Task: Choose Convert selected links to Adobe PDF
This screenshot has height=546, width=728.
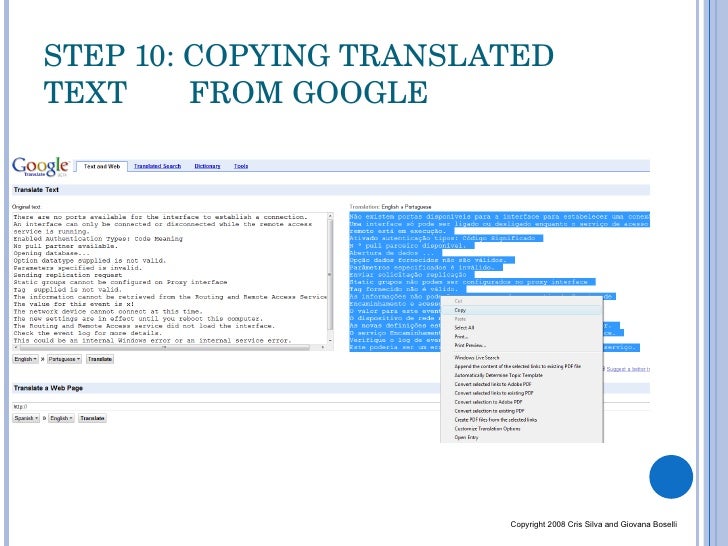Action: click(x=521, y=384)
